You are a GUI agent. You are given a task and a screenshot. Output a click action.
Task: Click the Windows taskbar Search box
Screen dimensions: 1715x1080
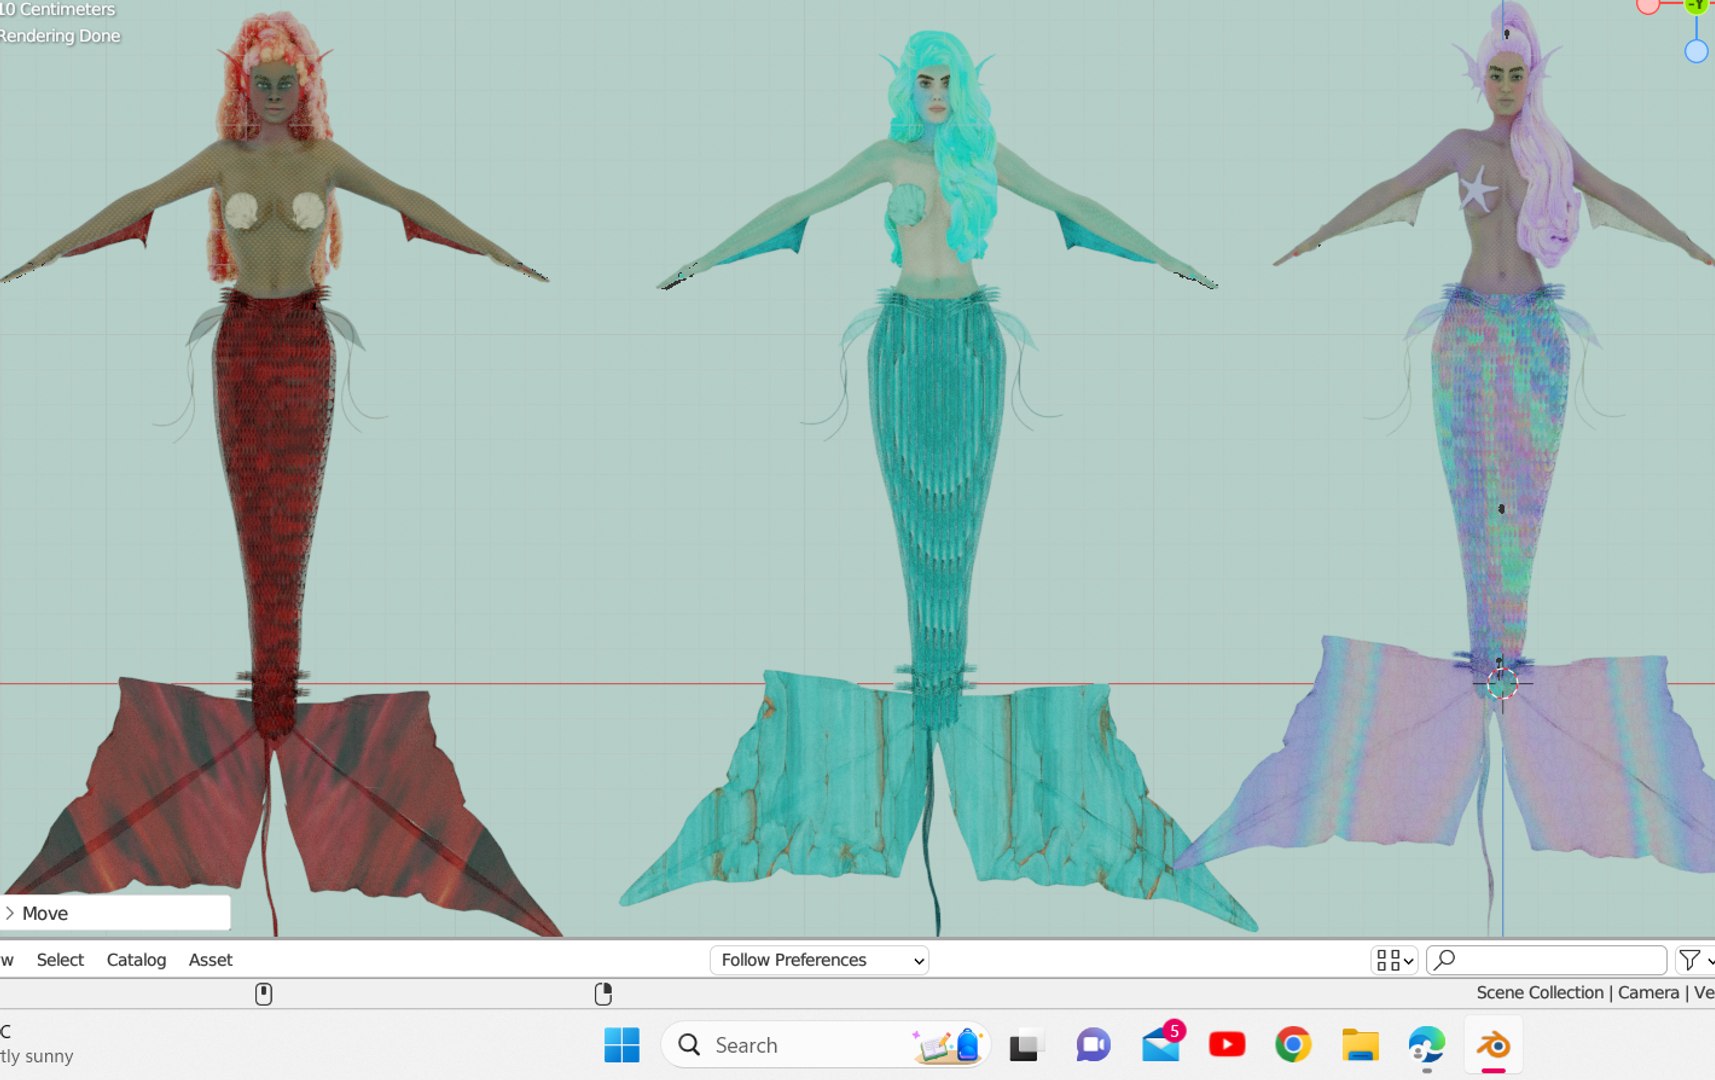point(826,1045)
